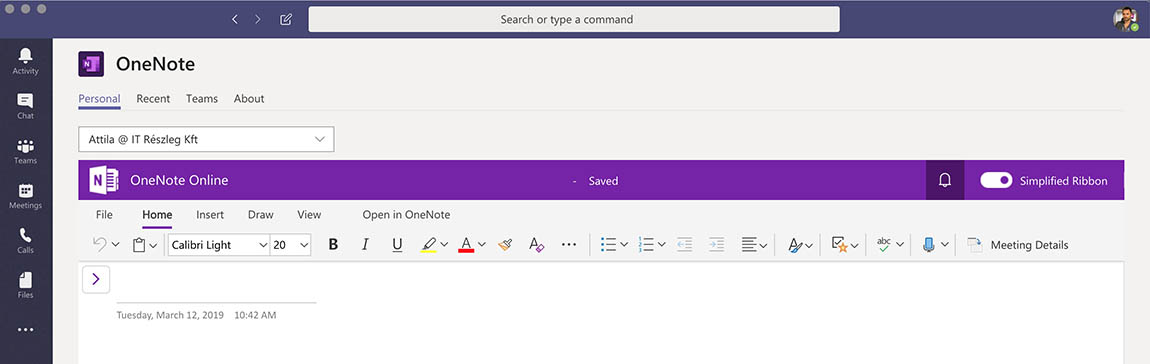Viewport: 1150px width, 364px height.
Task: Go back with the navigation arrow
Action: [235, 19]
